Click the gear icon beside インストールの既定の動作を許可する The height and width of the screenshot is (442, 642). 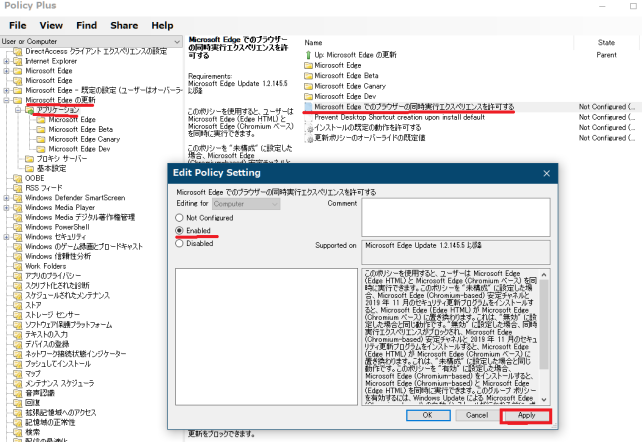click(x=310, y=128)
